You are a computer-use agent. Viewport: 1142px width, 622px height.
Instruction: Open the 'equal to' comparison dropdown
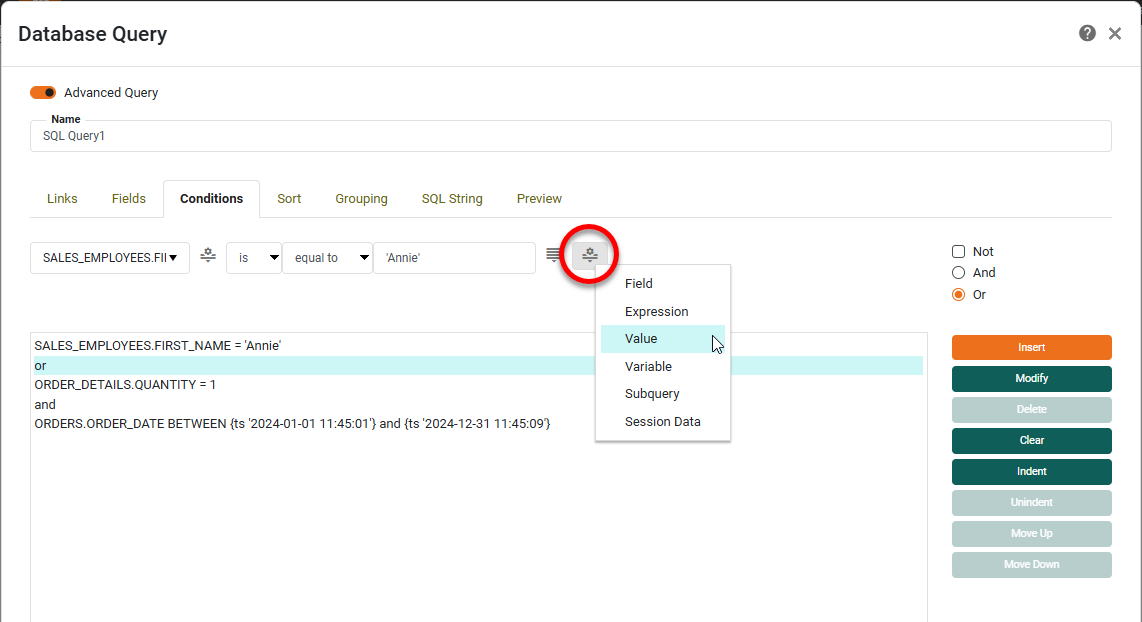click(x=327, y=257)
